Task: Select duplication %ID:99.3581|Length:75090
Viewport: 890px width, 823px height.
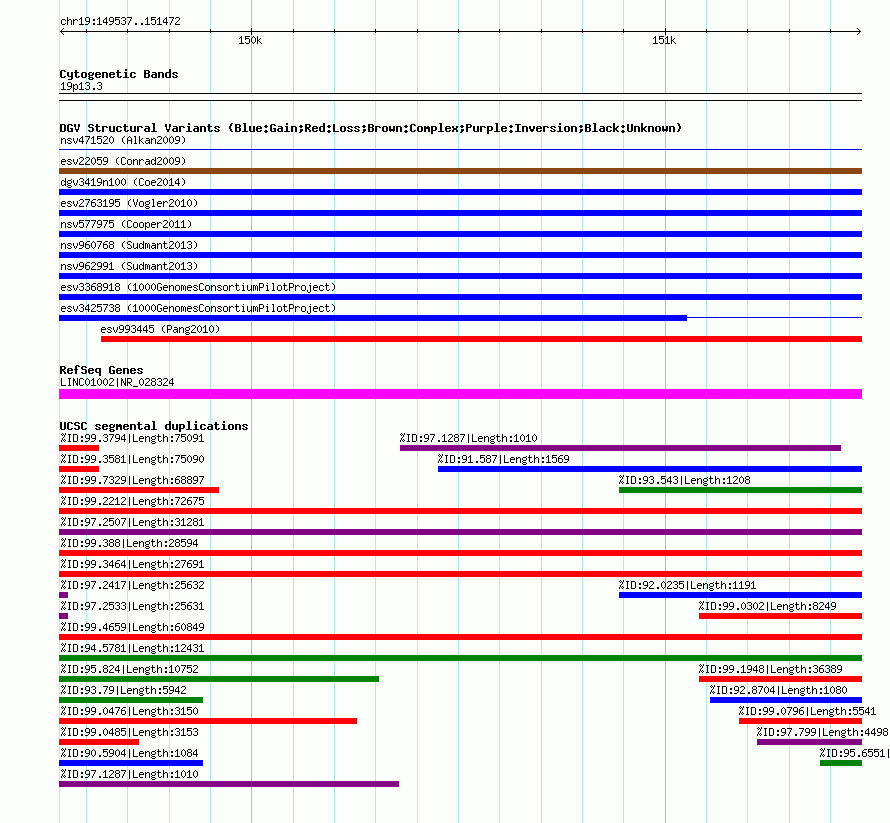Action: 132,459
